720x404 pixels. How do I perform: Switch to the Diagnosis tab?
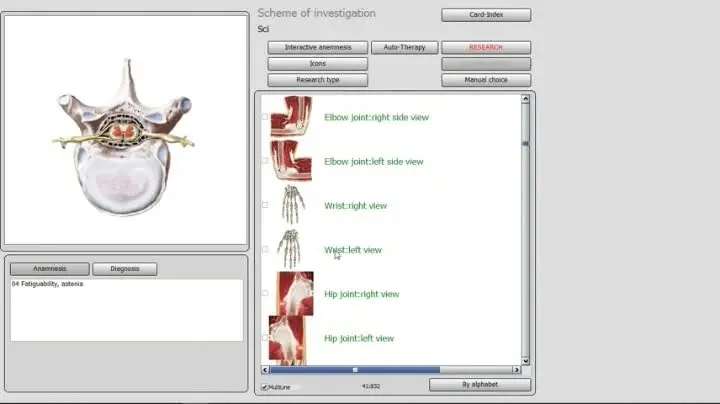tap(125, 269)
